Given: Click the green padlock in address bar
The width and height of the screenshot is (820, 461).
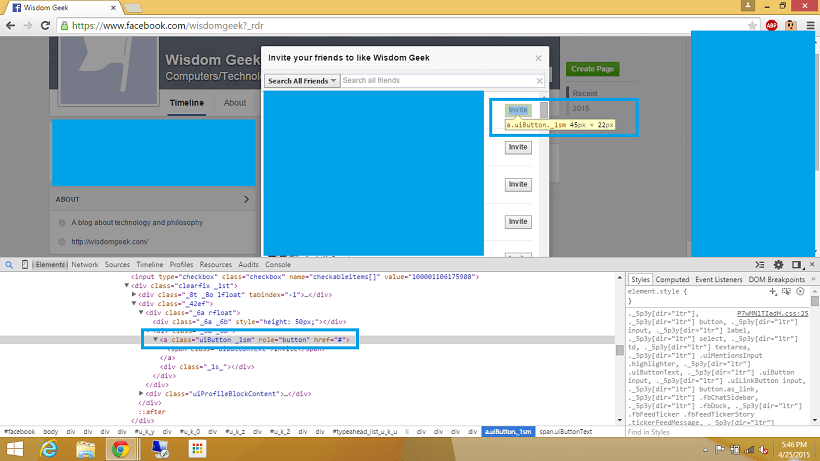Looking at the screenshot, I should tap(64, 26).
